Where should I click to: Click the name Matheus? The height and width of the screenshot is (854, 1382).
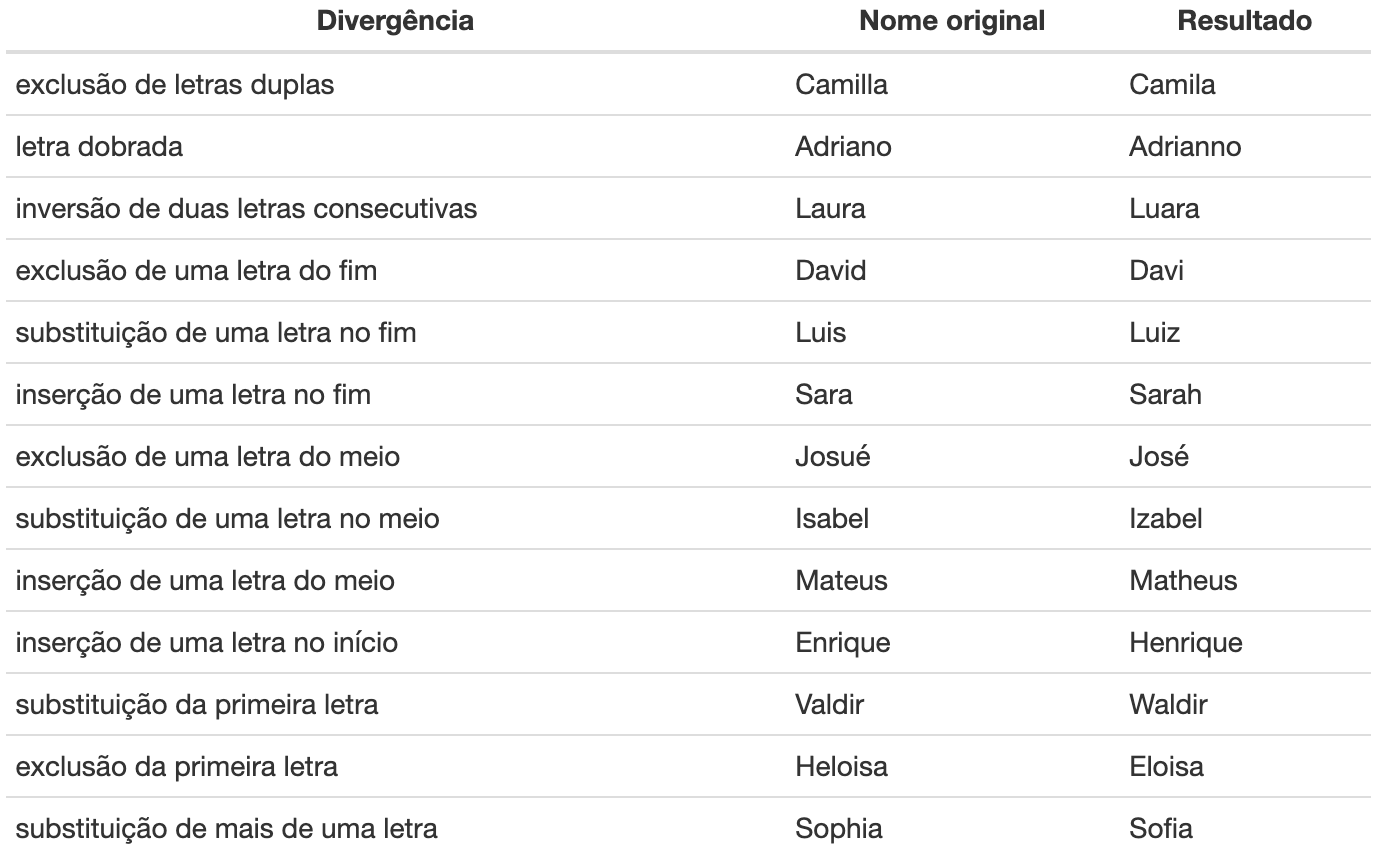1183,581
